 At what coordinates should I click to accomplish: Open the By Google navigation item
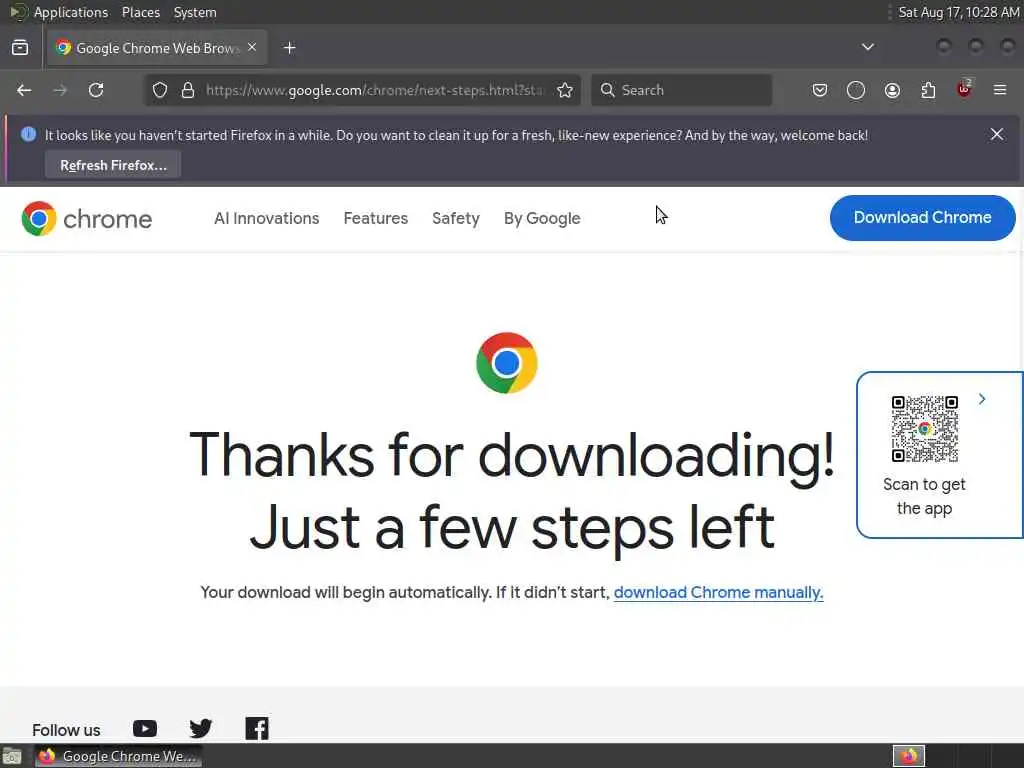[x=542, y=218]
